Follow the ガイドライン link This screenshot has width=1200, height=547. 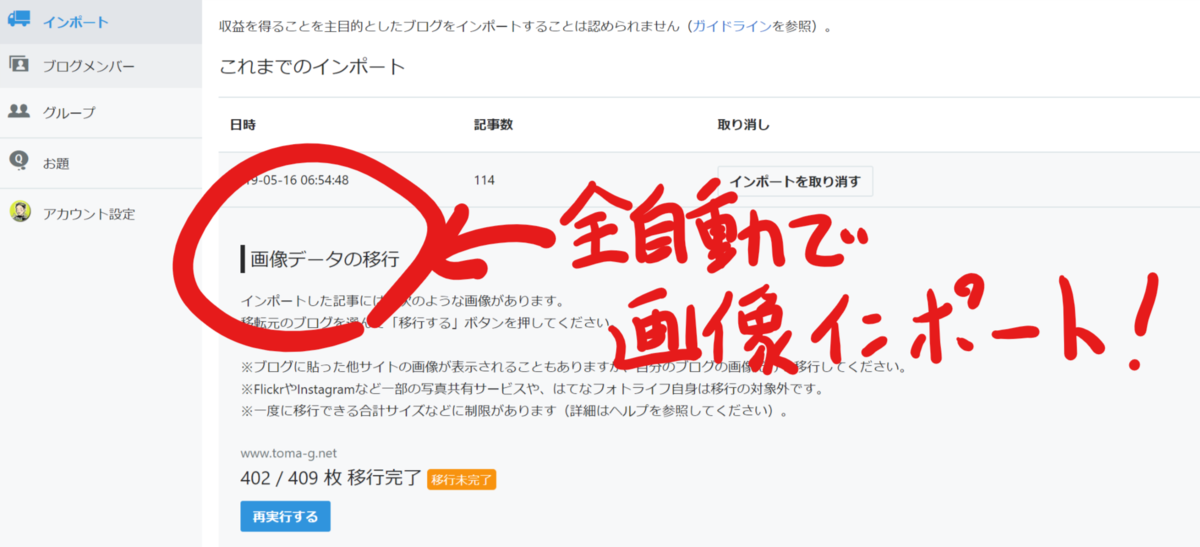(x=731, y=26)
